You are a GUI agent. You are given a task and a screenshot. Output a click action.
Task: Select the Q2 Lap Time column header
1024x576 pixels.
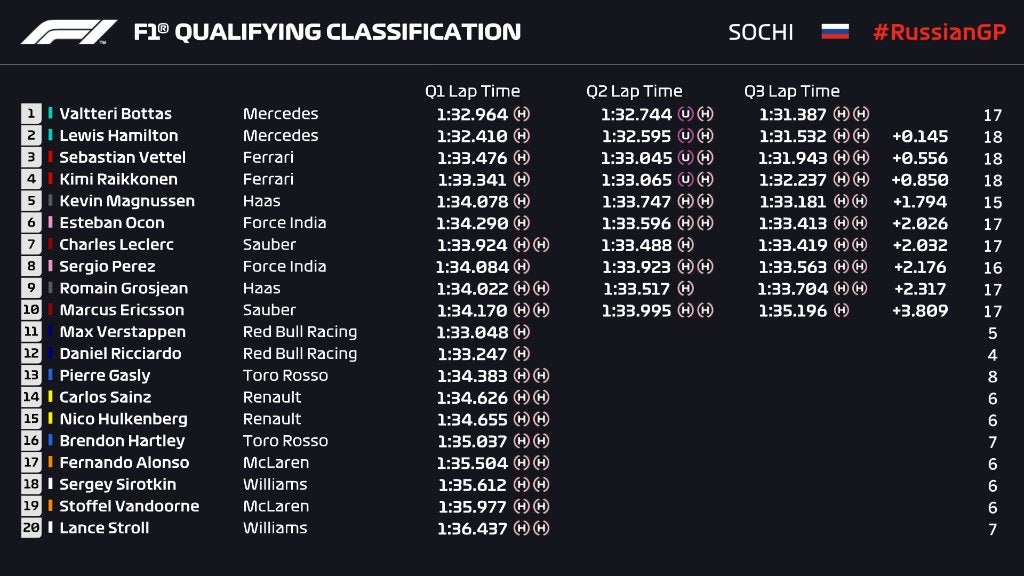[x=634, y=91]
